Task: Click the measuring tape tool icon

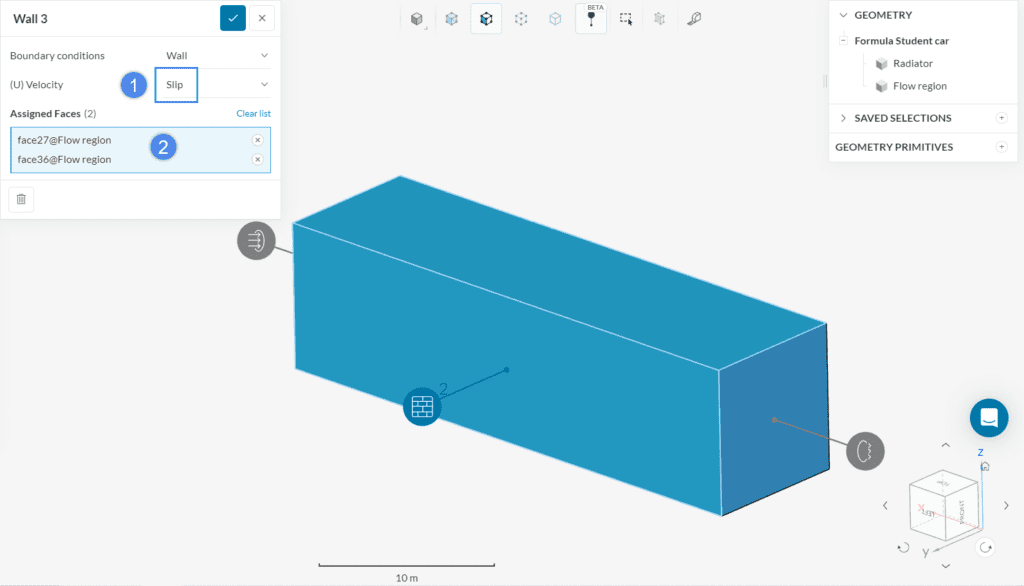Action: [695, 18]
